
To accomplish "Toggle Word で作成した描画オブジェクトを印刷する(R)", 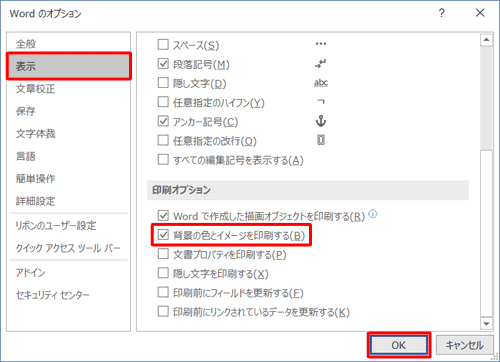I will [x=163, y=215].
